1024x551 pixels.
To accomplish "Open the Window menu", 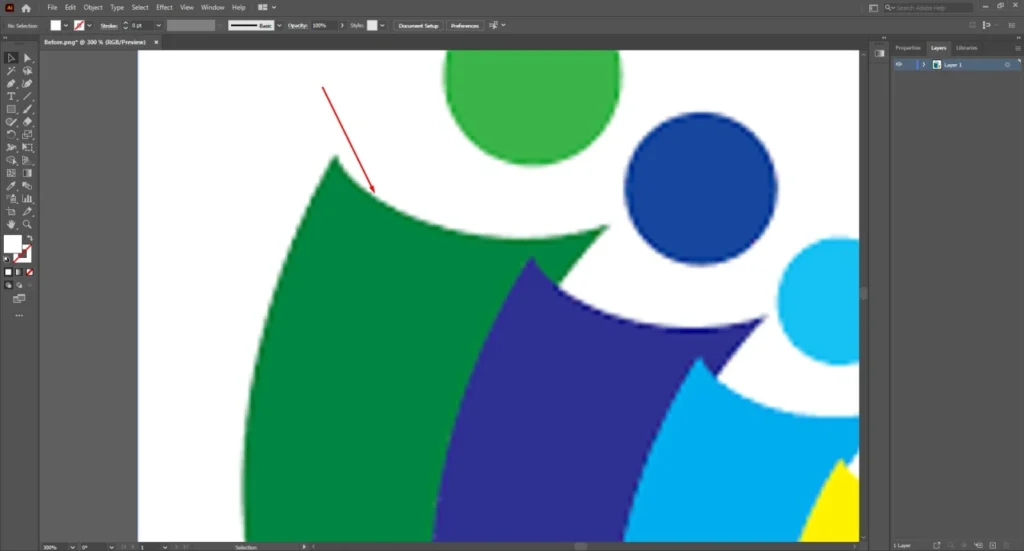I will pyautogui.click(x=212, y=8).
